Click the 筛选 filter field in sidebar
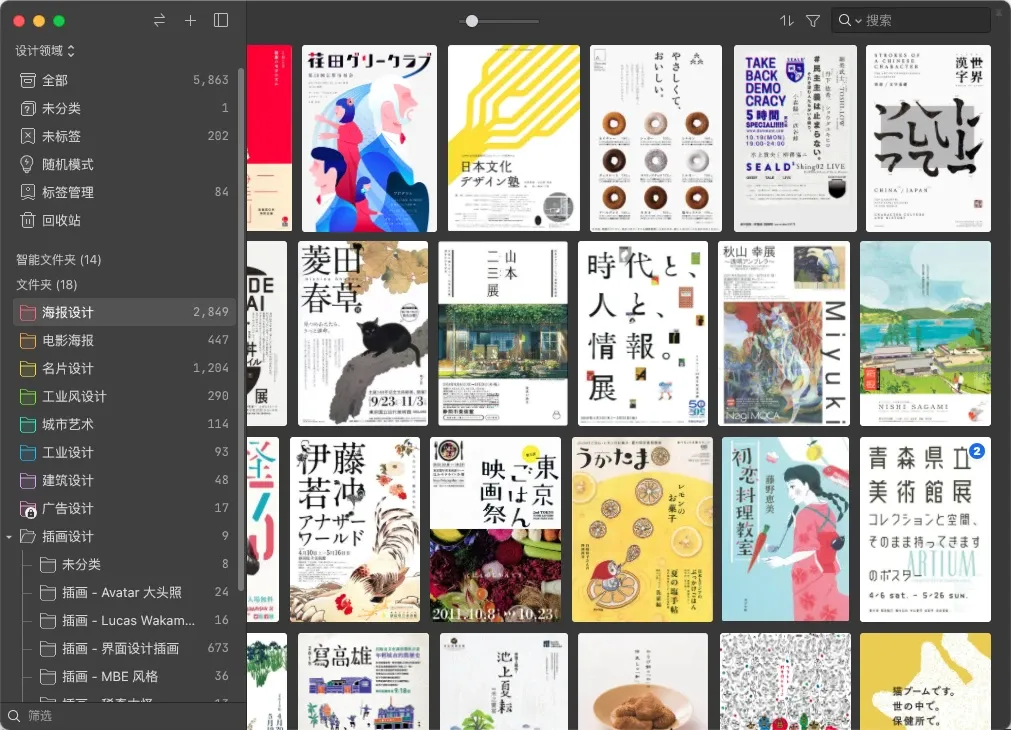Screen dimensions: 1011x730 123,716
